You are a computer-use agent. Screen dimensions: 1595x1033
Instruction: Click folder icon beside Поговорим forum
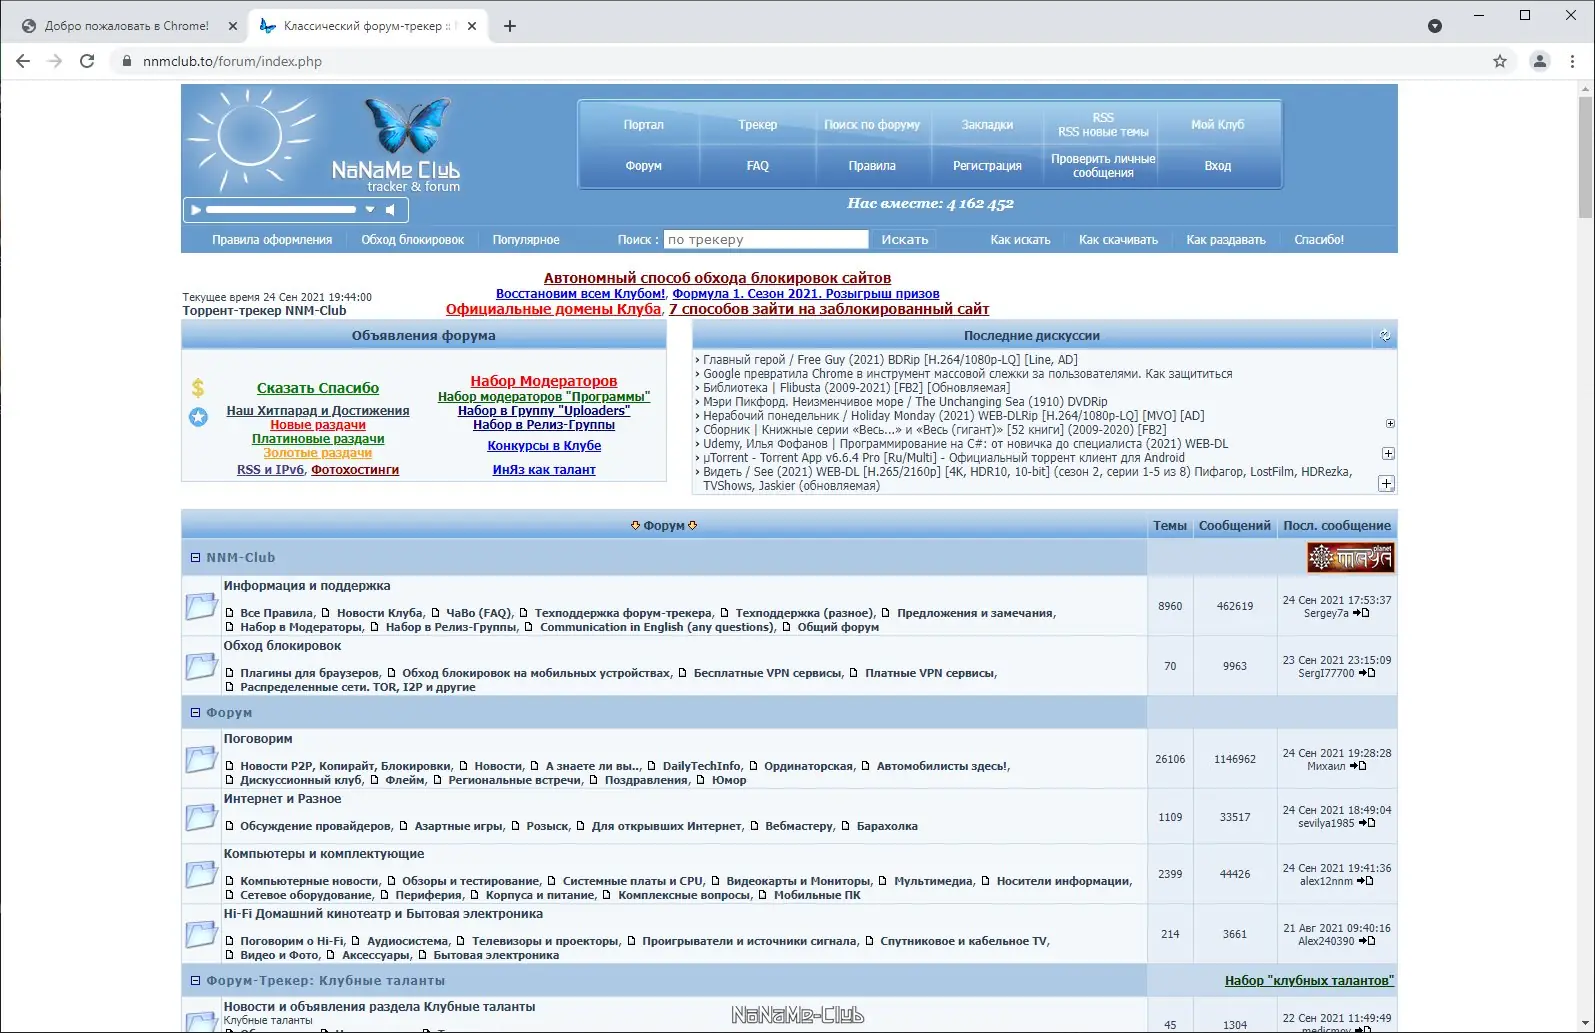click(201, 759)
